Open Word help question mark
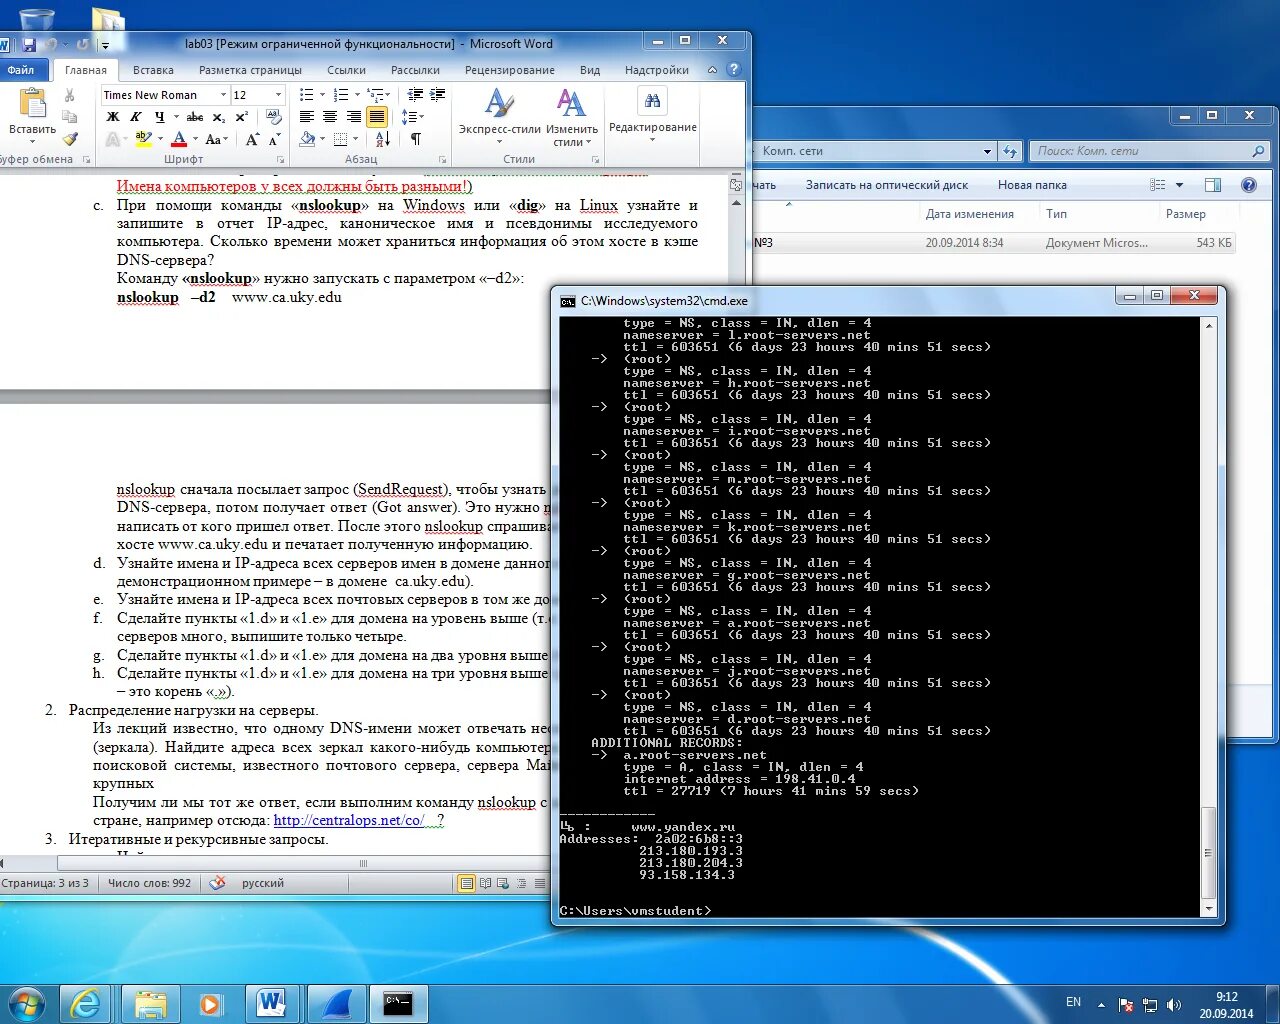Screen dimensions: 1280x1024 point(733,70)
